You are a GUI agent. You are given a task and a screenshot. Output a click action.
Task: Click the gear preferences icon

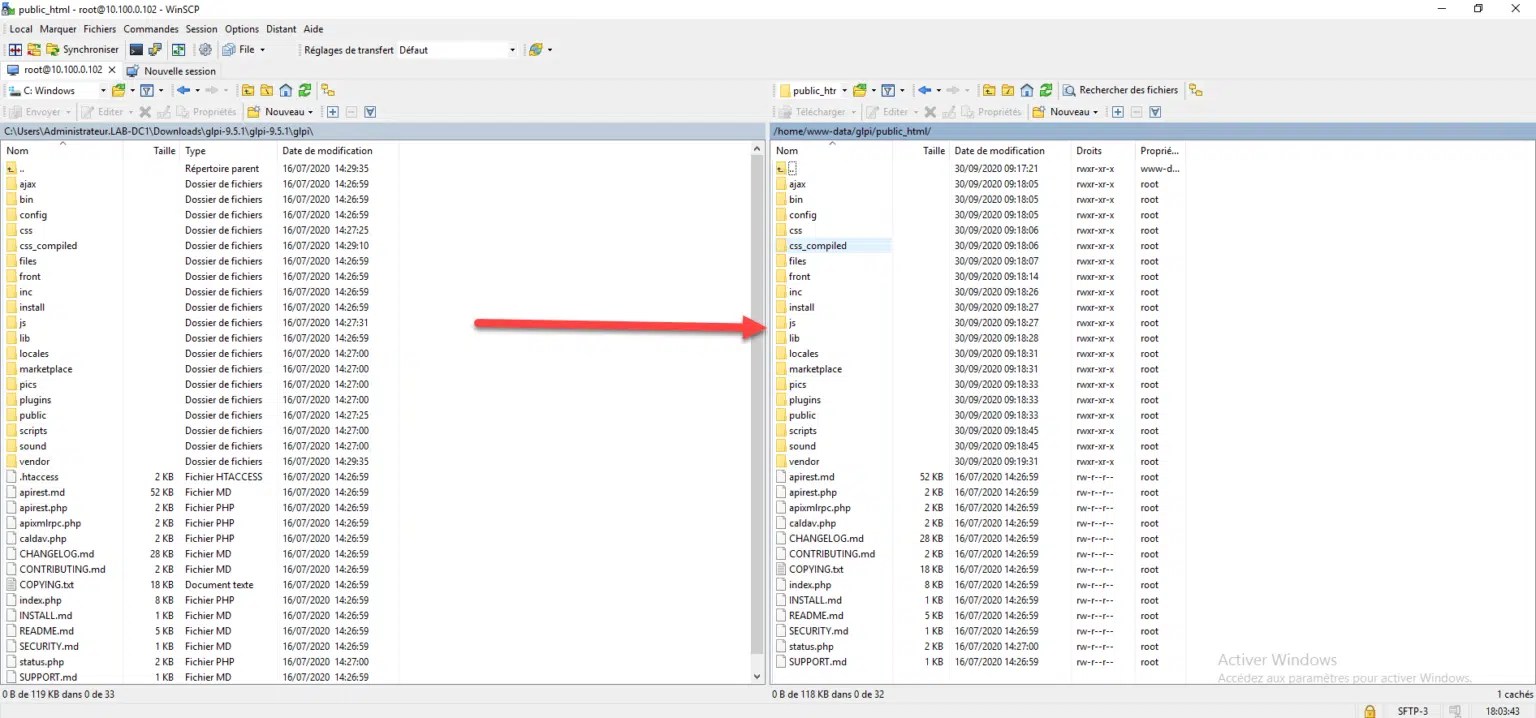pos(205,50)
